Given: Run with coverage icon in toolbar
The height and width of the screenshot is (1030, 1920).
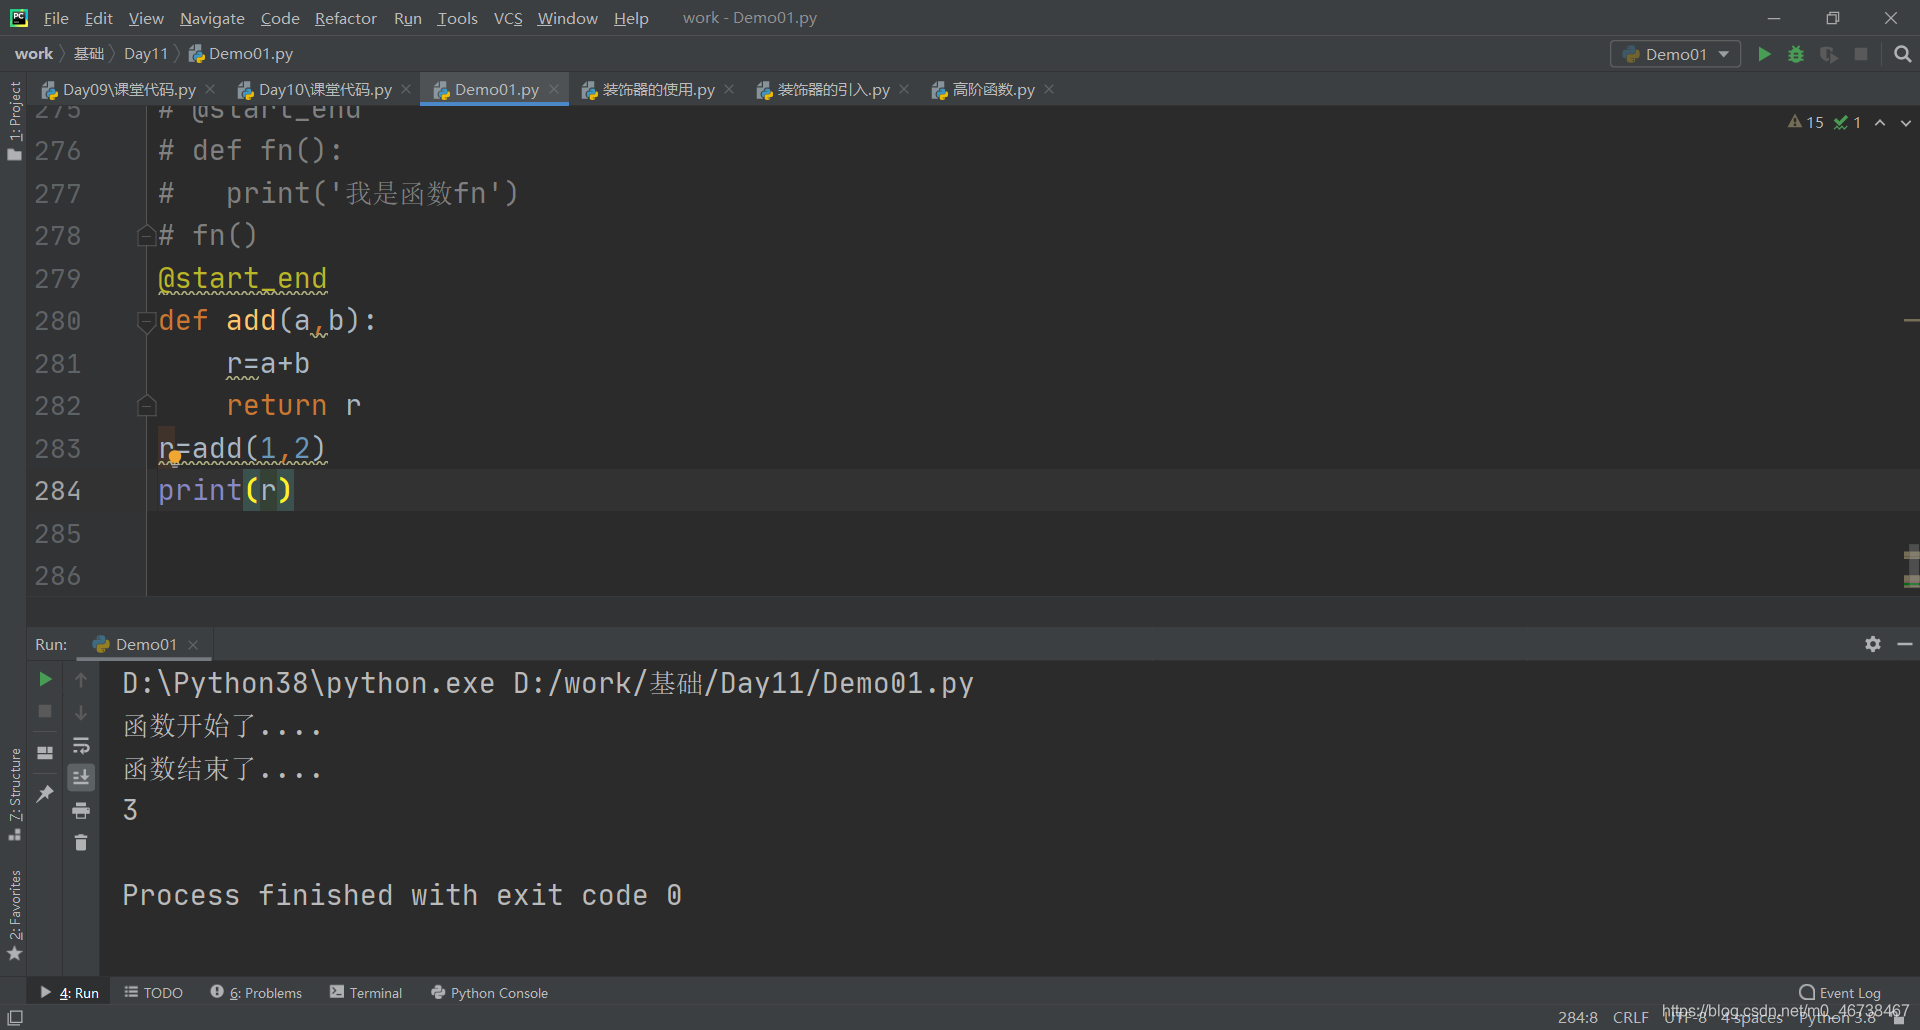Looking at the screenshot, I should click(1829, 54).
